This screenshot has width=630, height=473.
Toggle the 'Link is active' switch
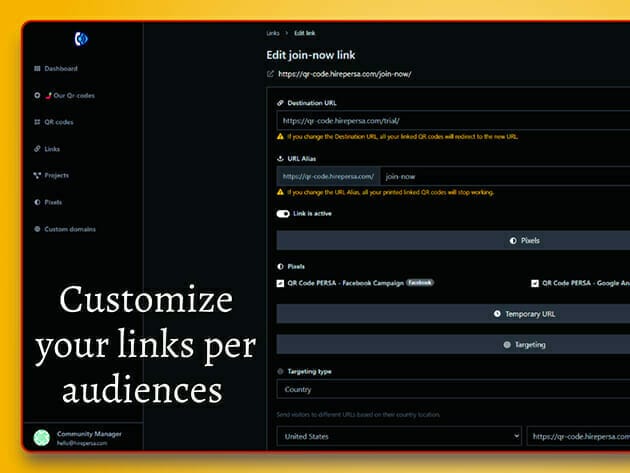pyautogui.click(x=283, y=213)
